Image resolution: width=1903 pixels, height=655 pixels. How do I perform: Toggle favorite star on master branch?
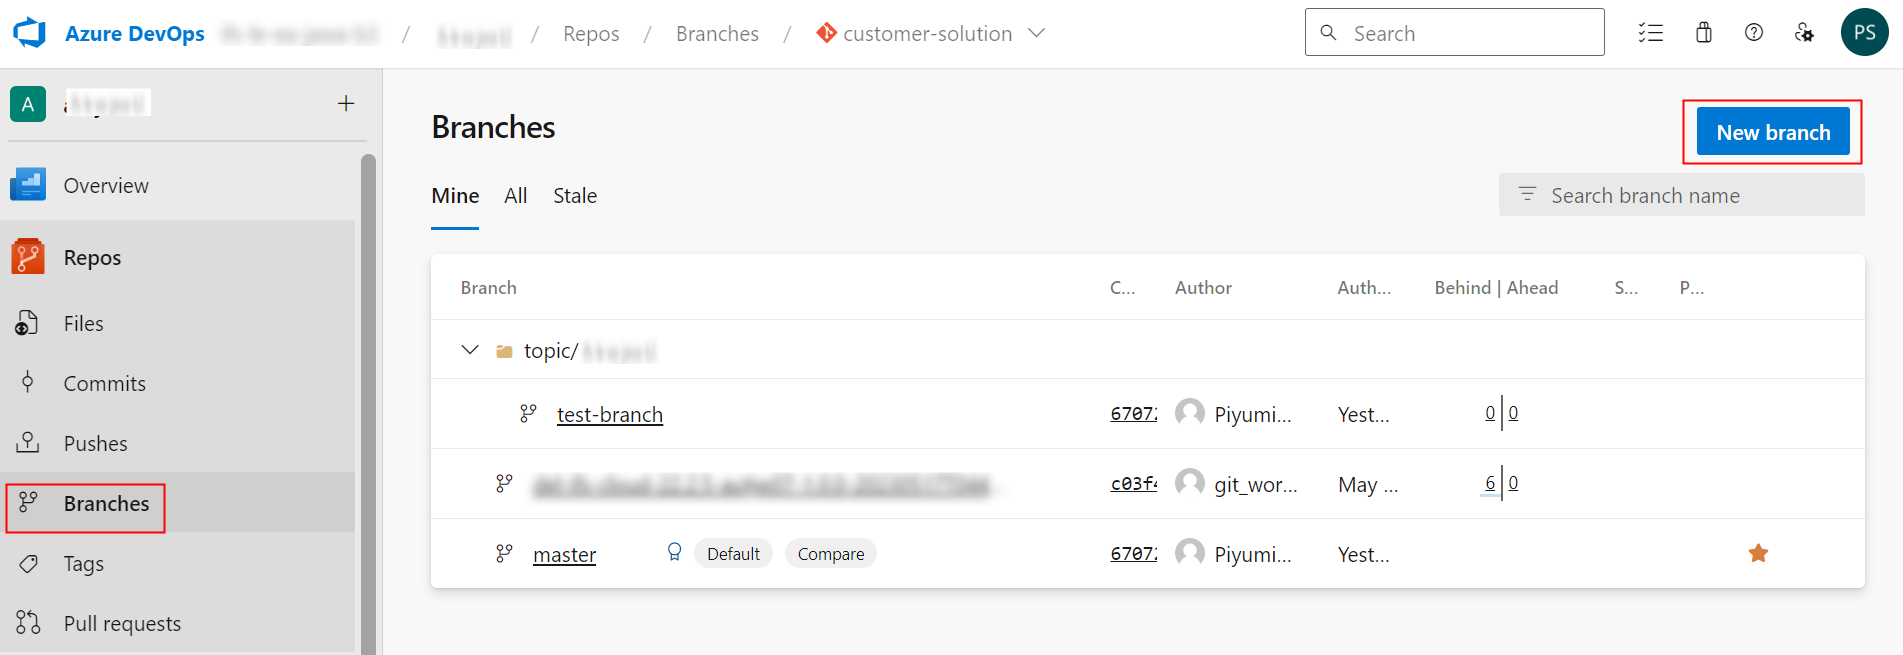pos(1758,553)
